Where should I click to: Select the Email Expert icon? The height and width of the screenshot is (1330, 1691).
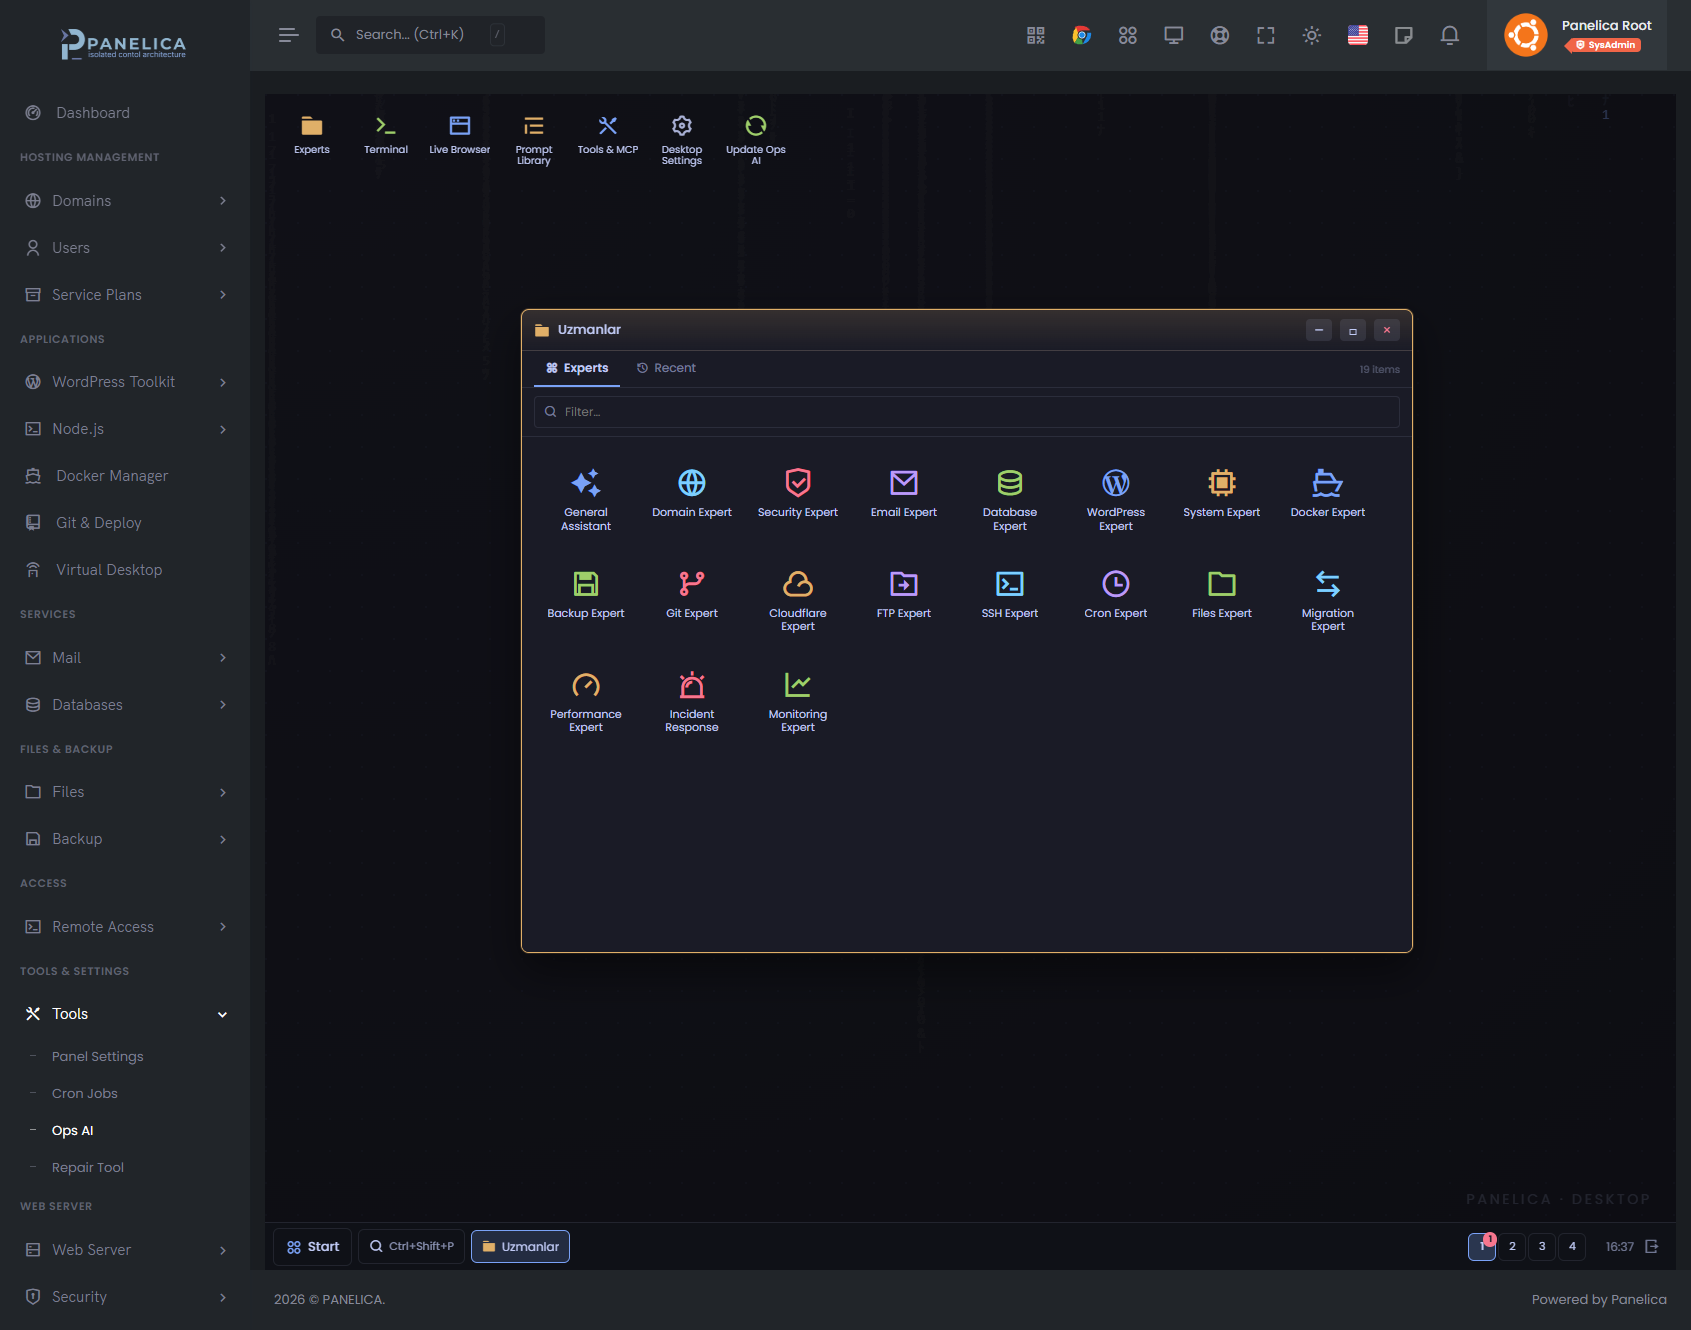click(904, 494)
